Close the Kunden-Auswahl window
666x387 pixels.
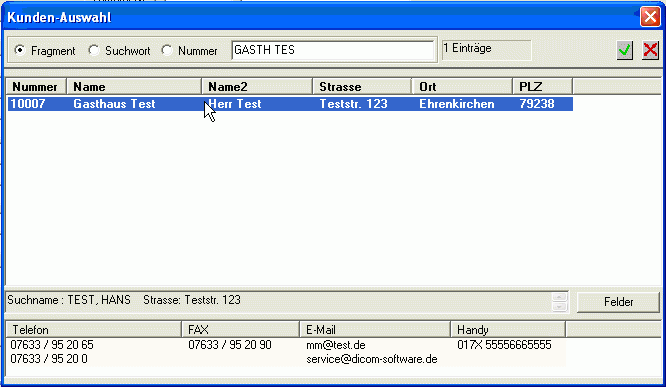(650, 17)
